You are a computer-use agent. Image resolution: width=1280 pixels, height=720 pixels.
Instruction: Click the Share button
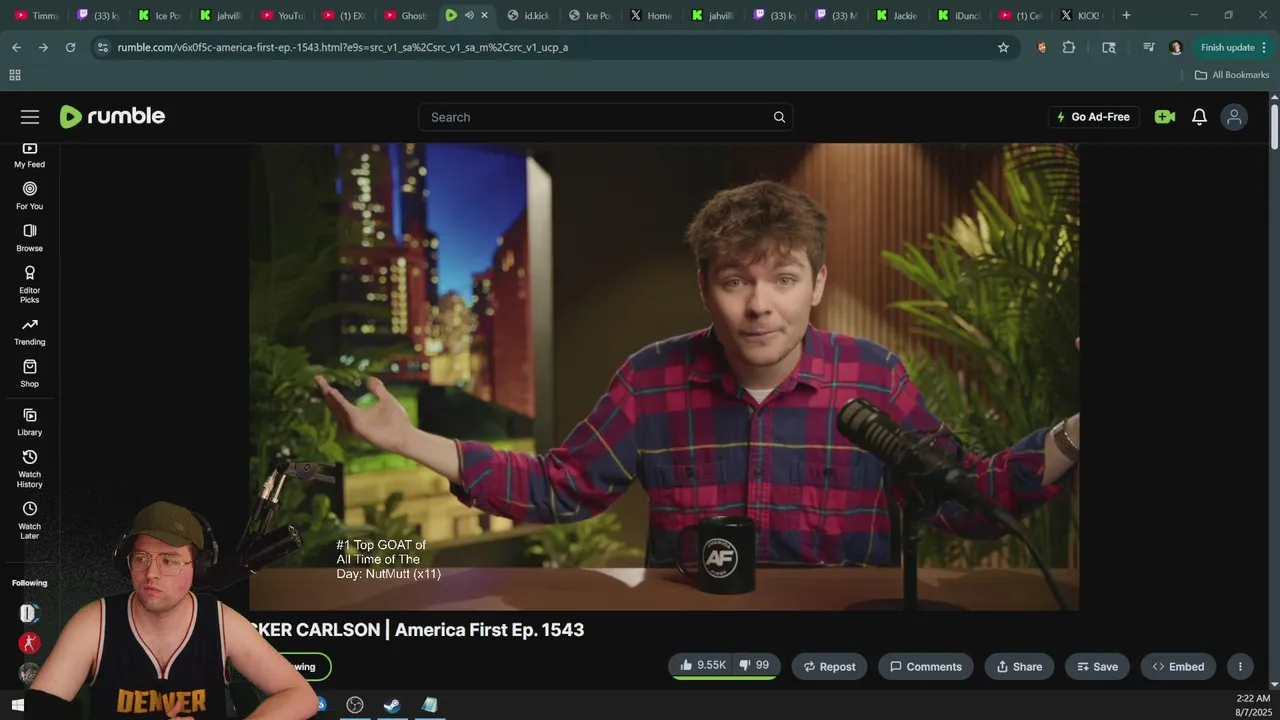coord(1019,667)
